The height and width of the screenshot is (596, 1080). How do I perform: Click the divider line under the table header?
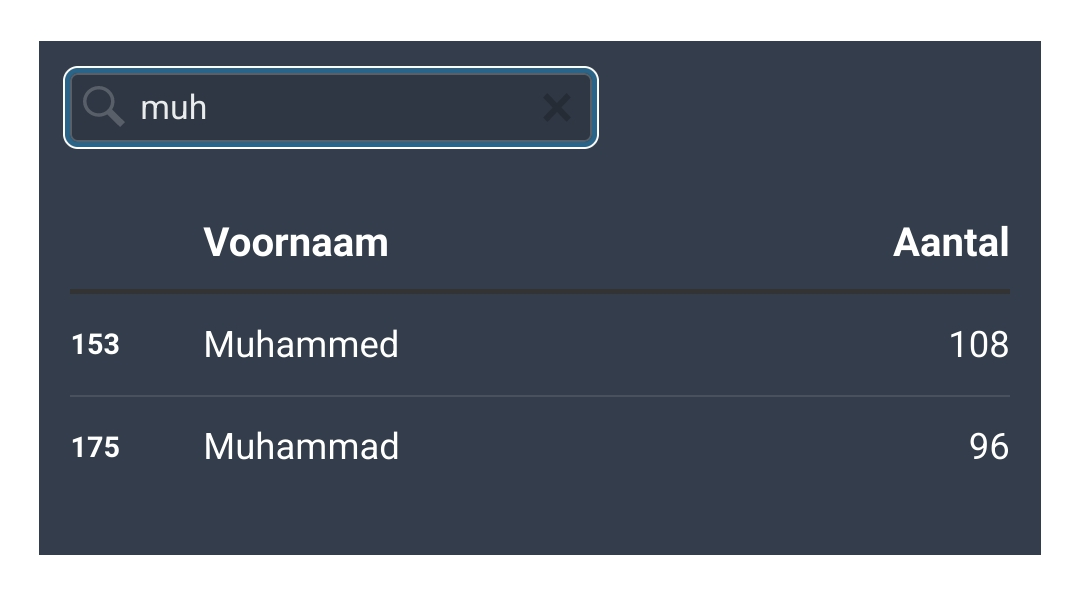540,292
